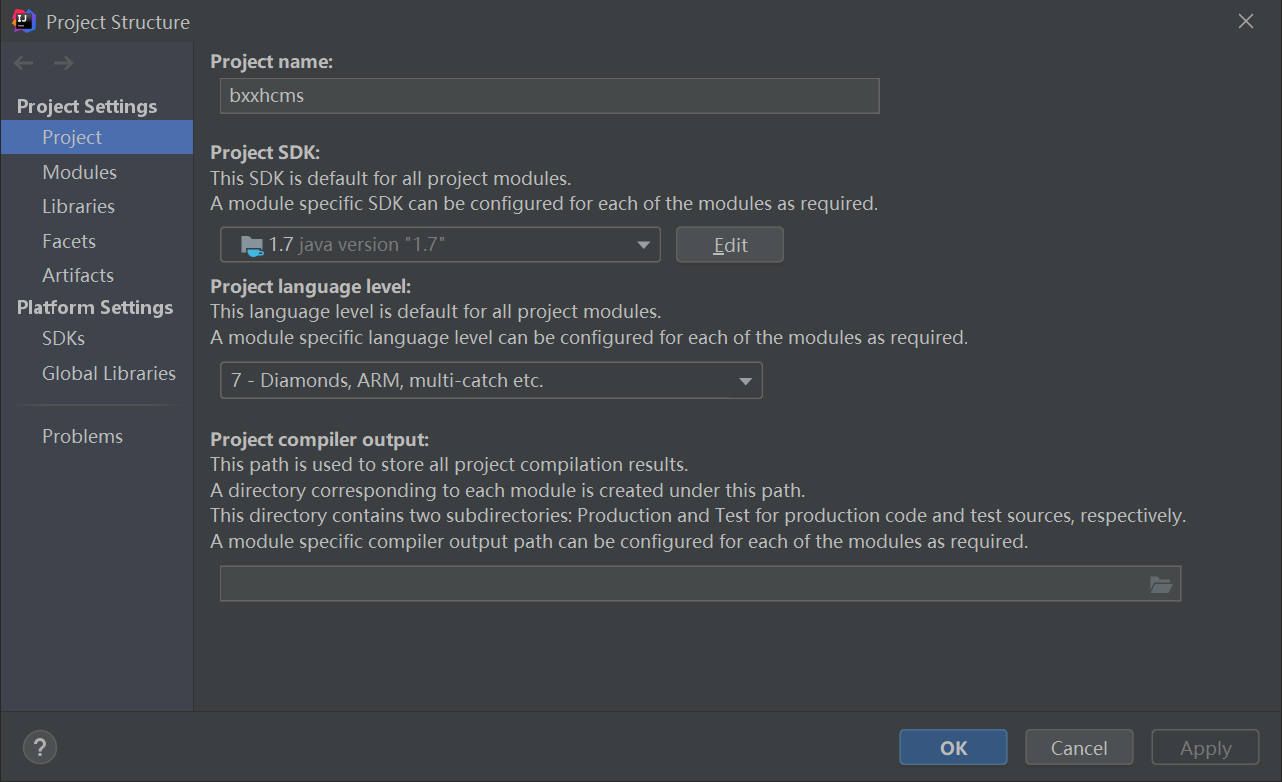Cancel the Project Structure dialog

[1079, 747]
